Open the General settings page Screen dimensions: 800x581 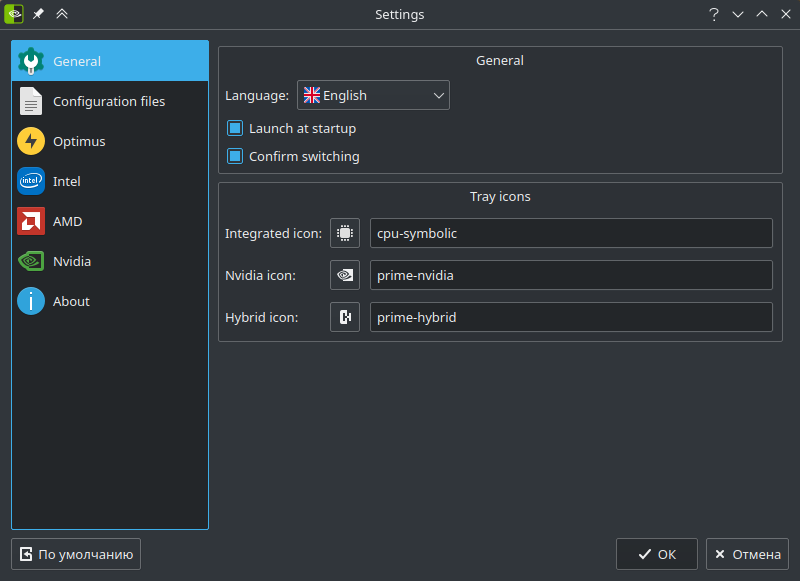pos(110,61)
